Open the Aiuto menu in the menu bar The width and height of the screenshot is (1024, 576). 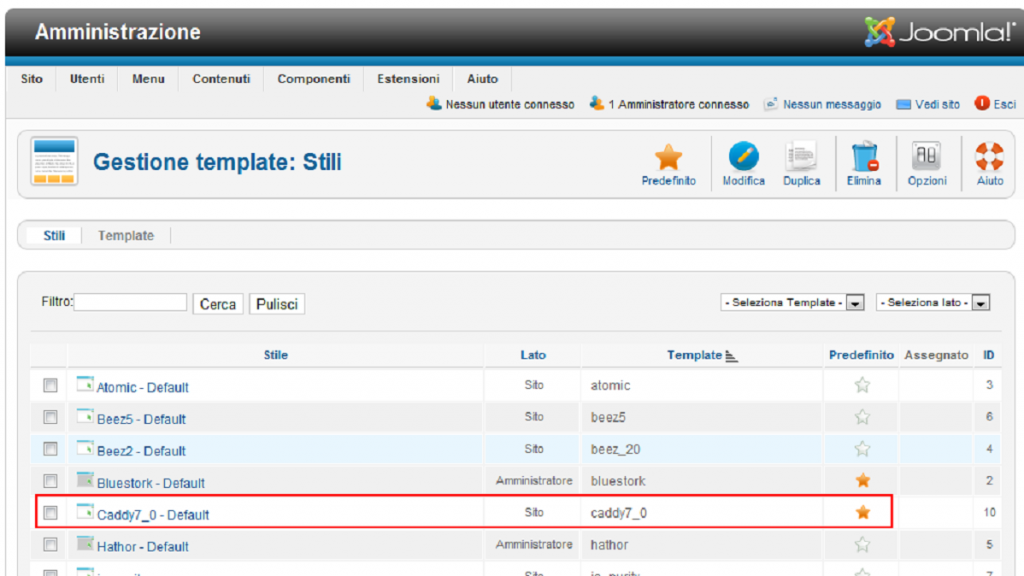pos(482,79)
